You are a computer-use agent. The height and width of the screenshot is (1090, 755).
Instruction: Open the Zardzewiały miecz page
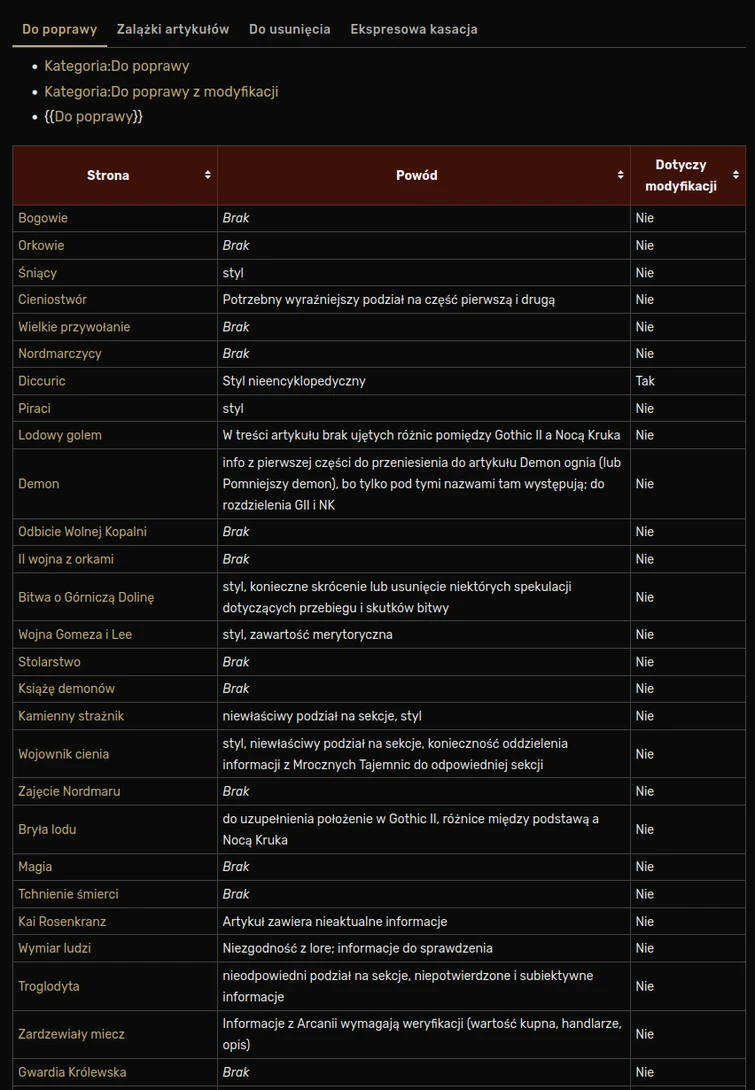pyautogui.click(x=71, y=1034)
